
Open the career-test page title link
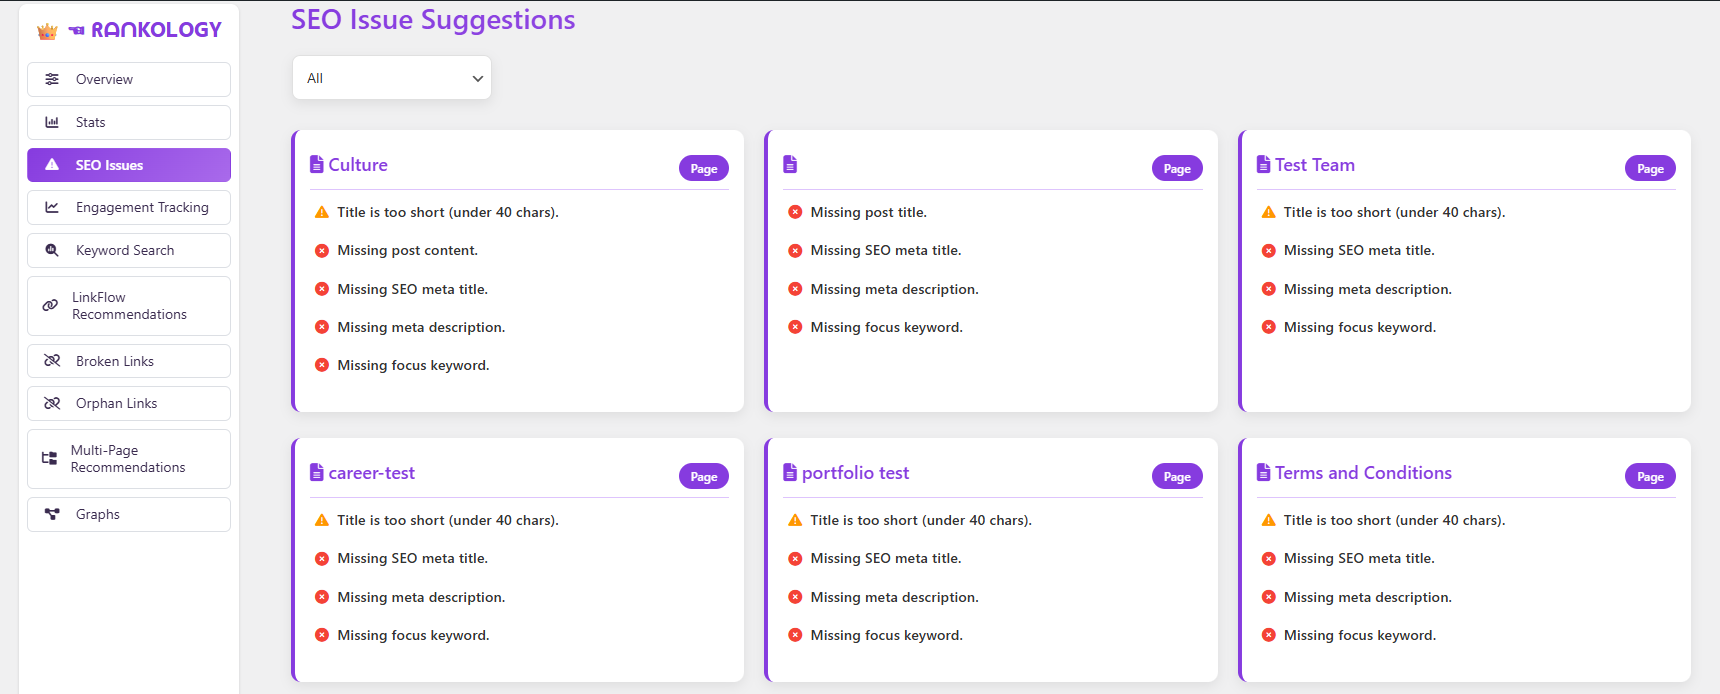371,473
